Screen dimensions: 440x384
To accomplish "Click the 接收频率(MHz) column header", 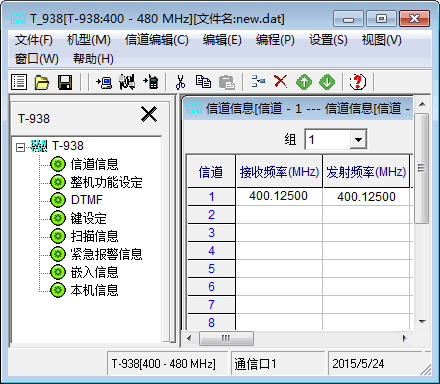I will click(x=279, y=171).
